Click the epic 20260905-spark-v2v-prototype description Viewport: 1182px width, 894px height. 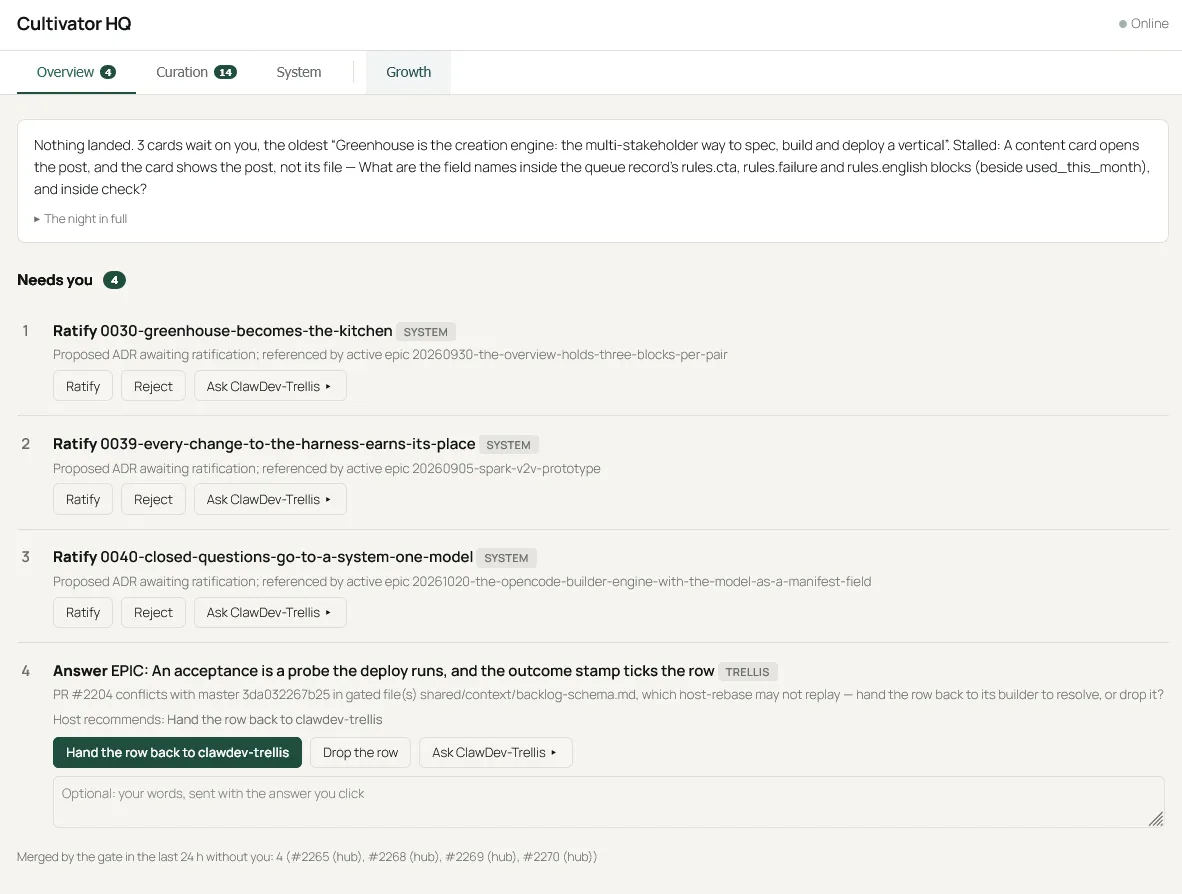(326, 468)
